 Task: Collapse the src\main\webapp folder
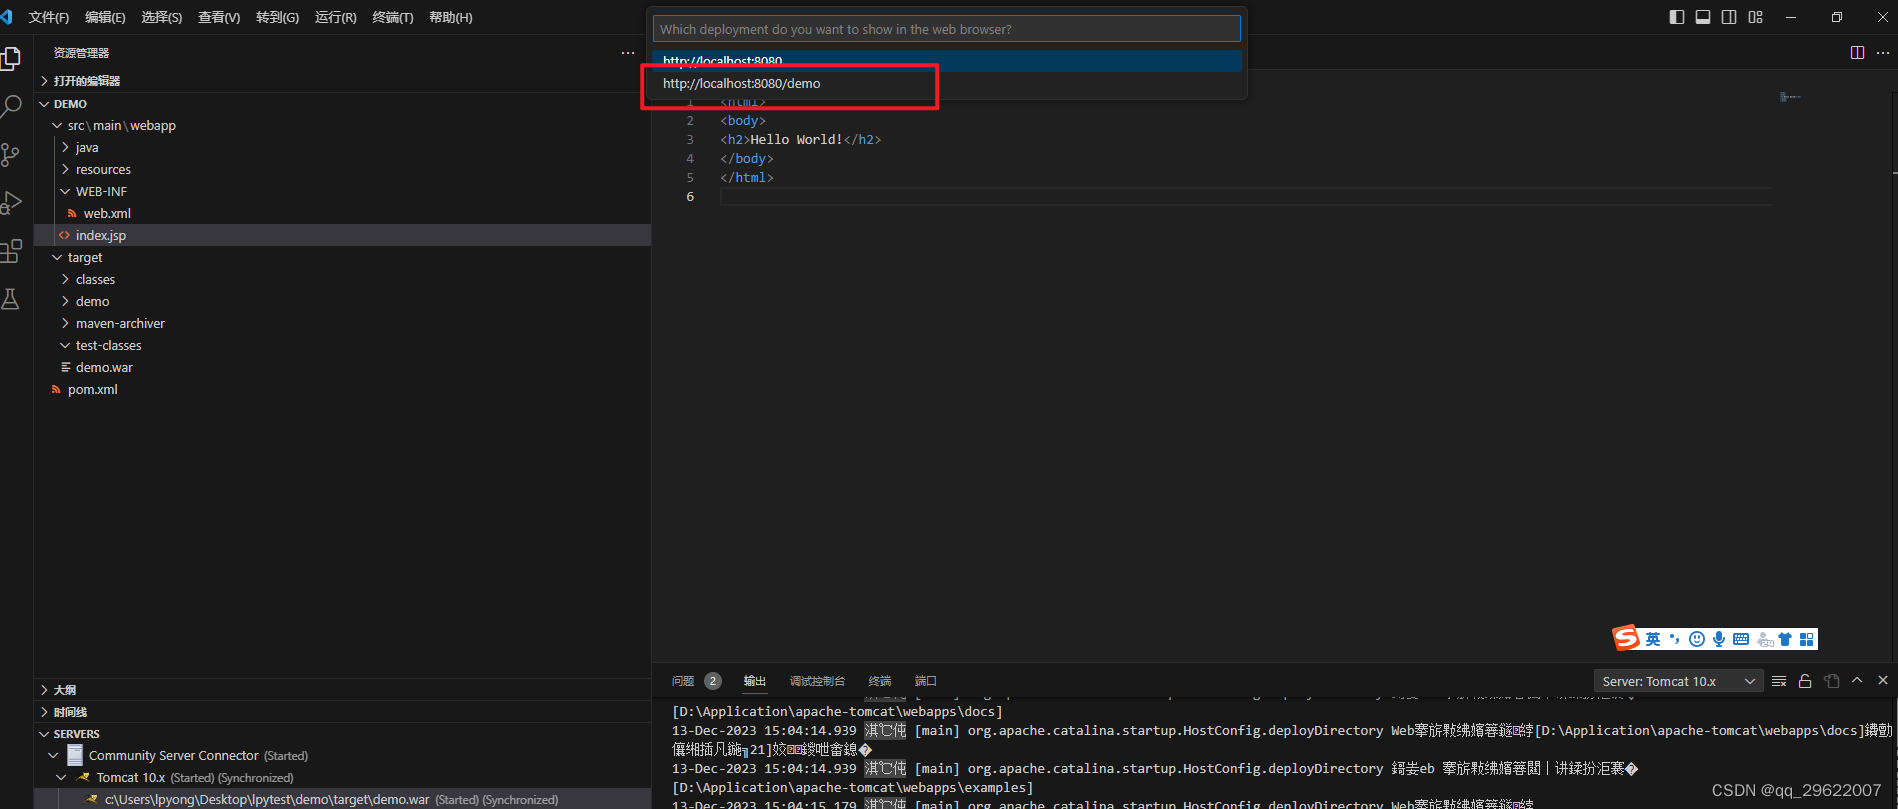coord(343,125)
